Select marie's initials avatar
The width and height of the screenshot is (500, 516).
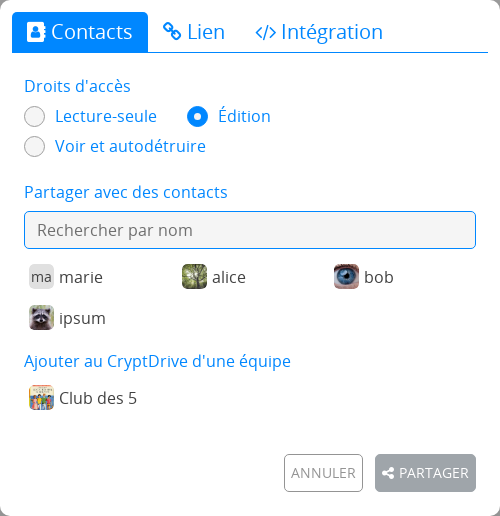(x=41, y=277)
